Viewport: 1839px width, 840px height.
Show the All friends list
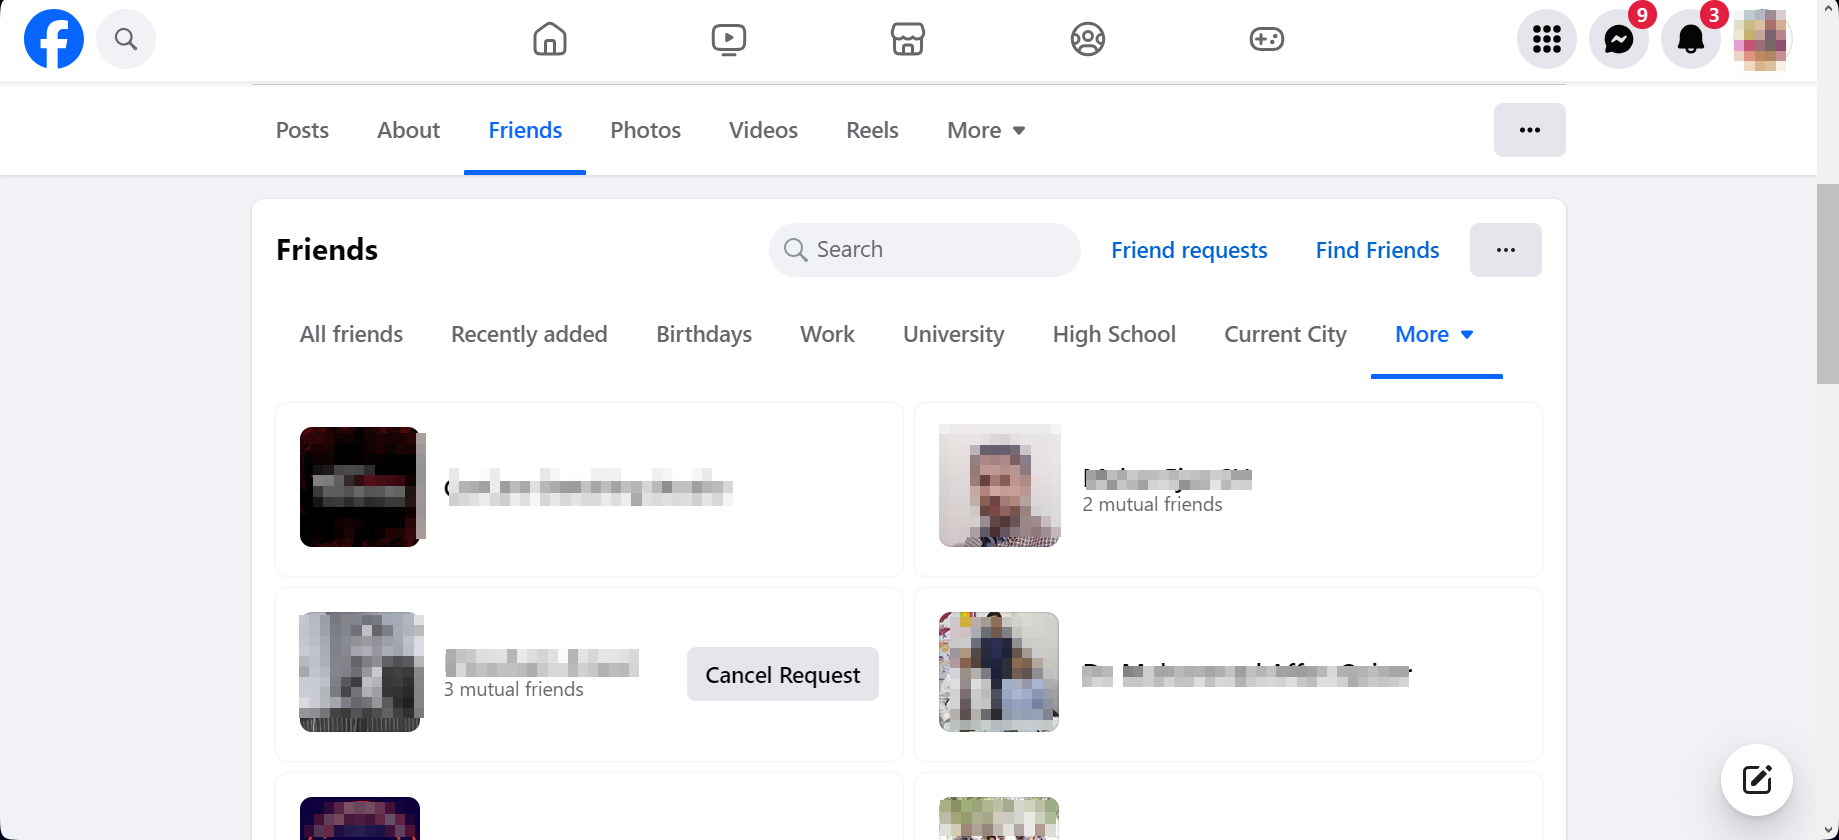click(x=351, y=334)
